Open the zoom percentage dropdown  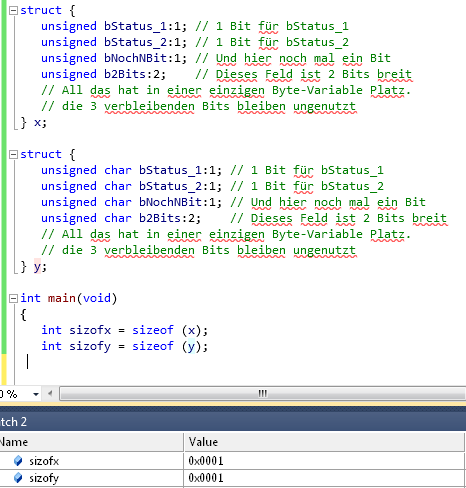click(x=36, y=394)
